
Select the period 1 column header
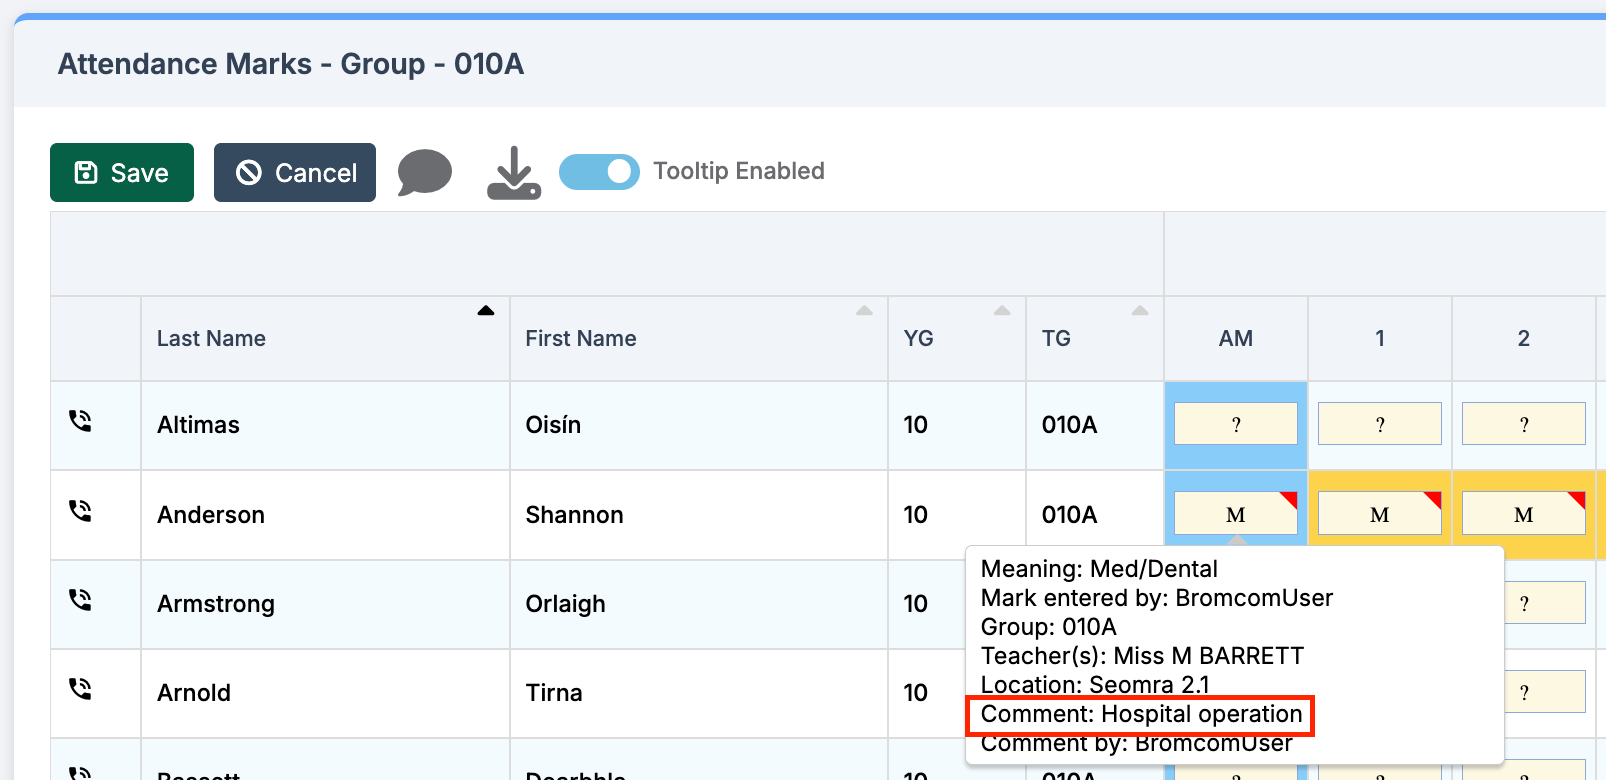pyautogui.click(x=1380, y=338)
